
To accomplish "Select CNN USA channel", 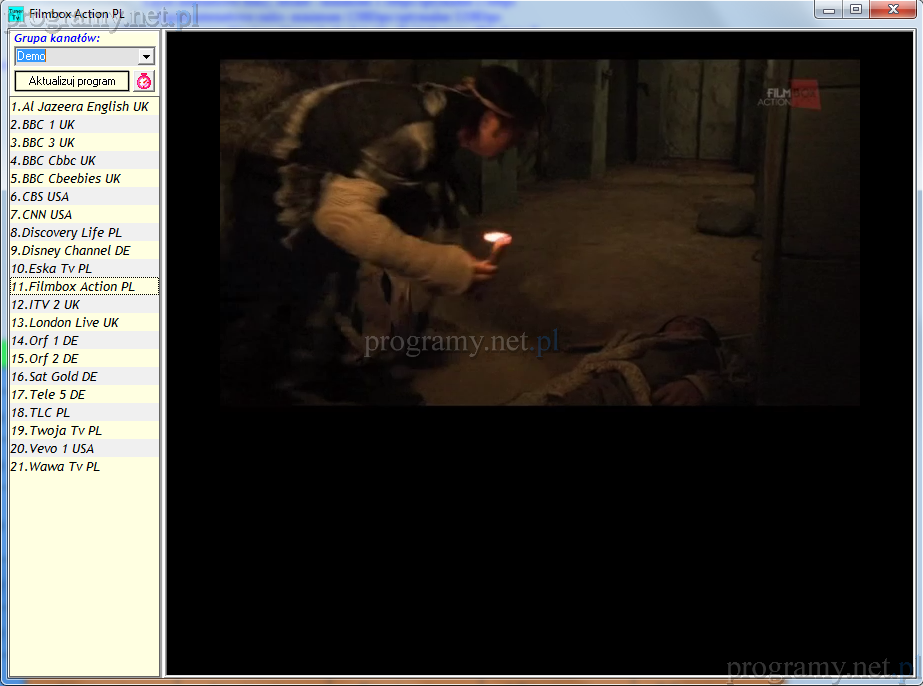I will [x=42, y=215].
